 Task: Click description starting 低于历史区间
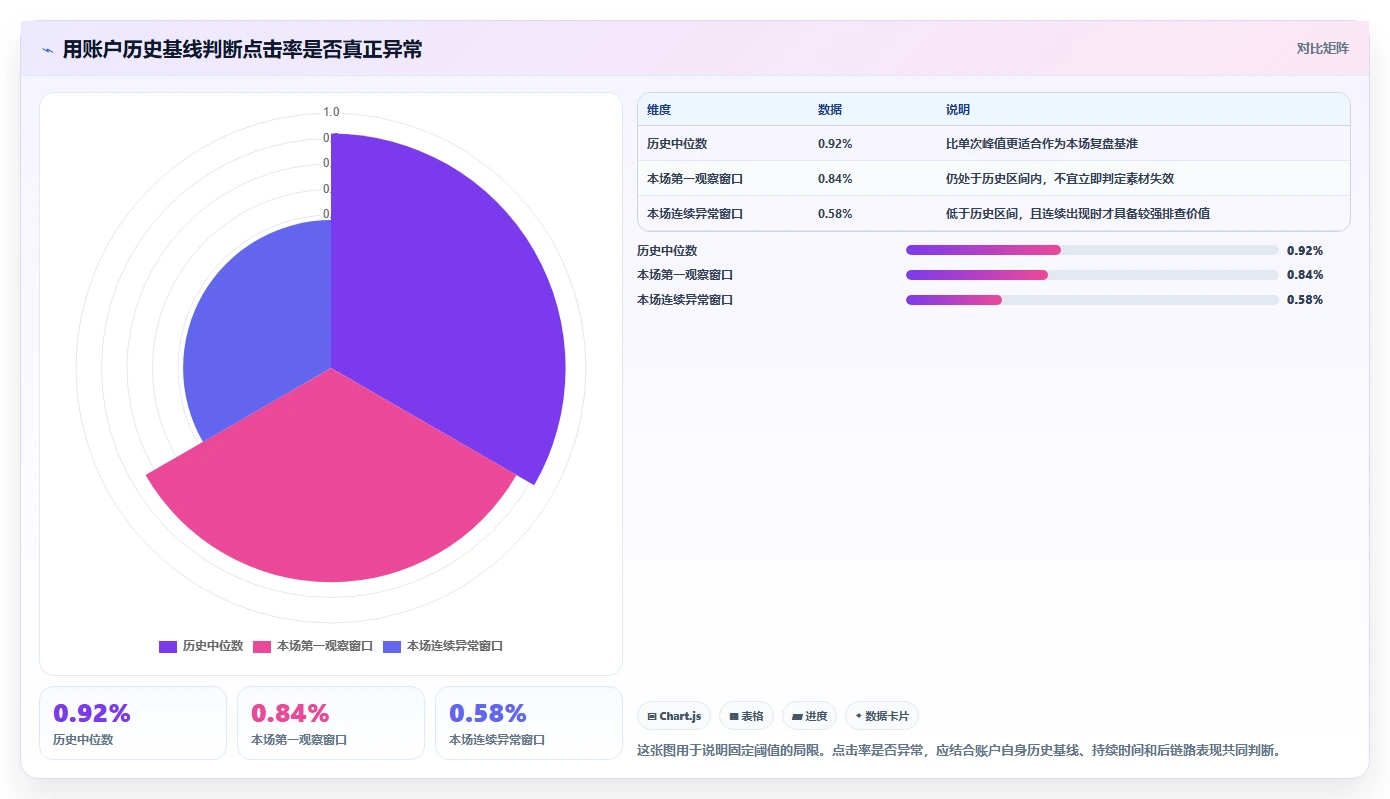click(x=1078, y=214)
